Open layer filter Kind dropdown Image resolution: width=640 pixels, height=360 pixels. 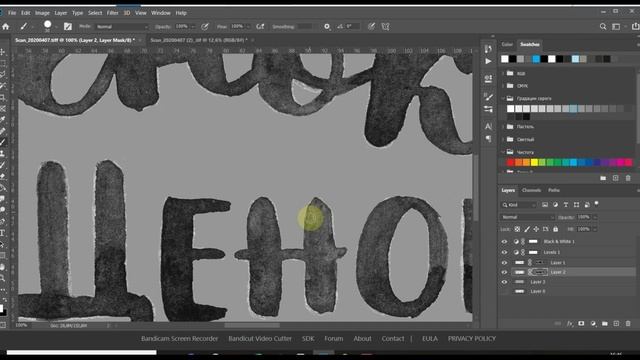pyautogui.click(x=519, y=204)
